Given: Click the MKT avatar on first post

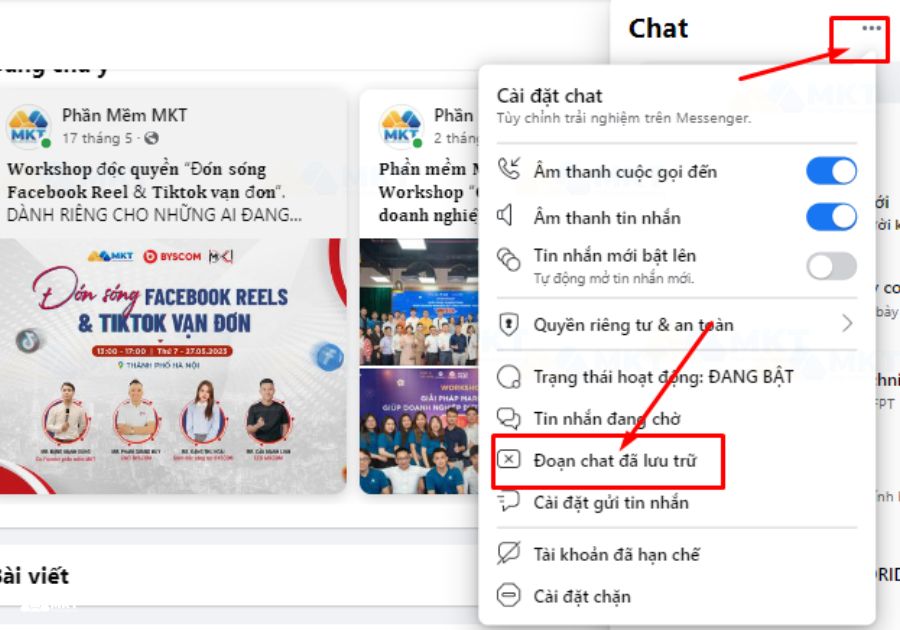Looking at the screenshot, I should coord(28,126).
